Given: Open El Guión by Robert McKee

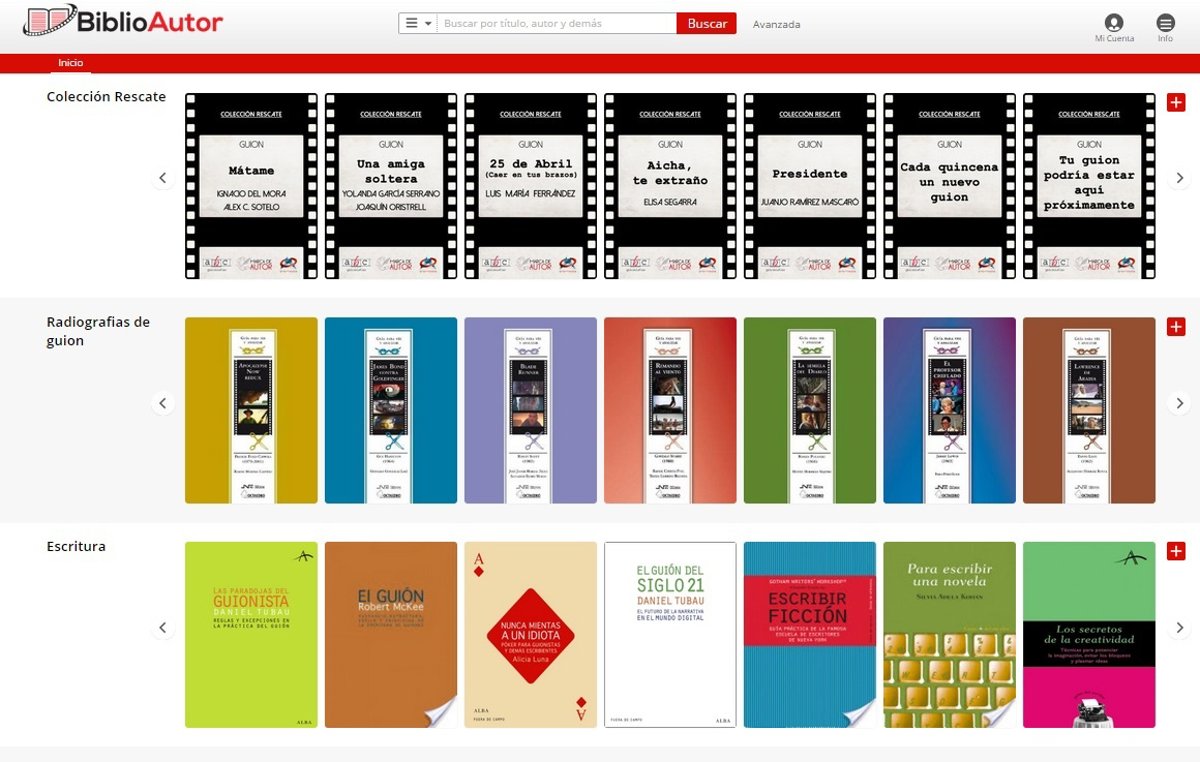Looking at the screenshot, I should [391, 634].
